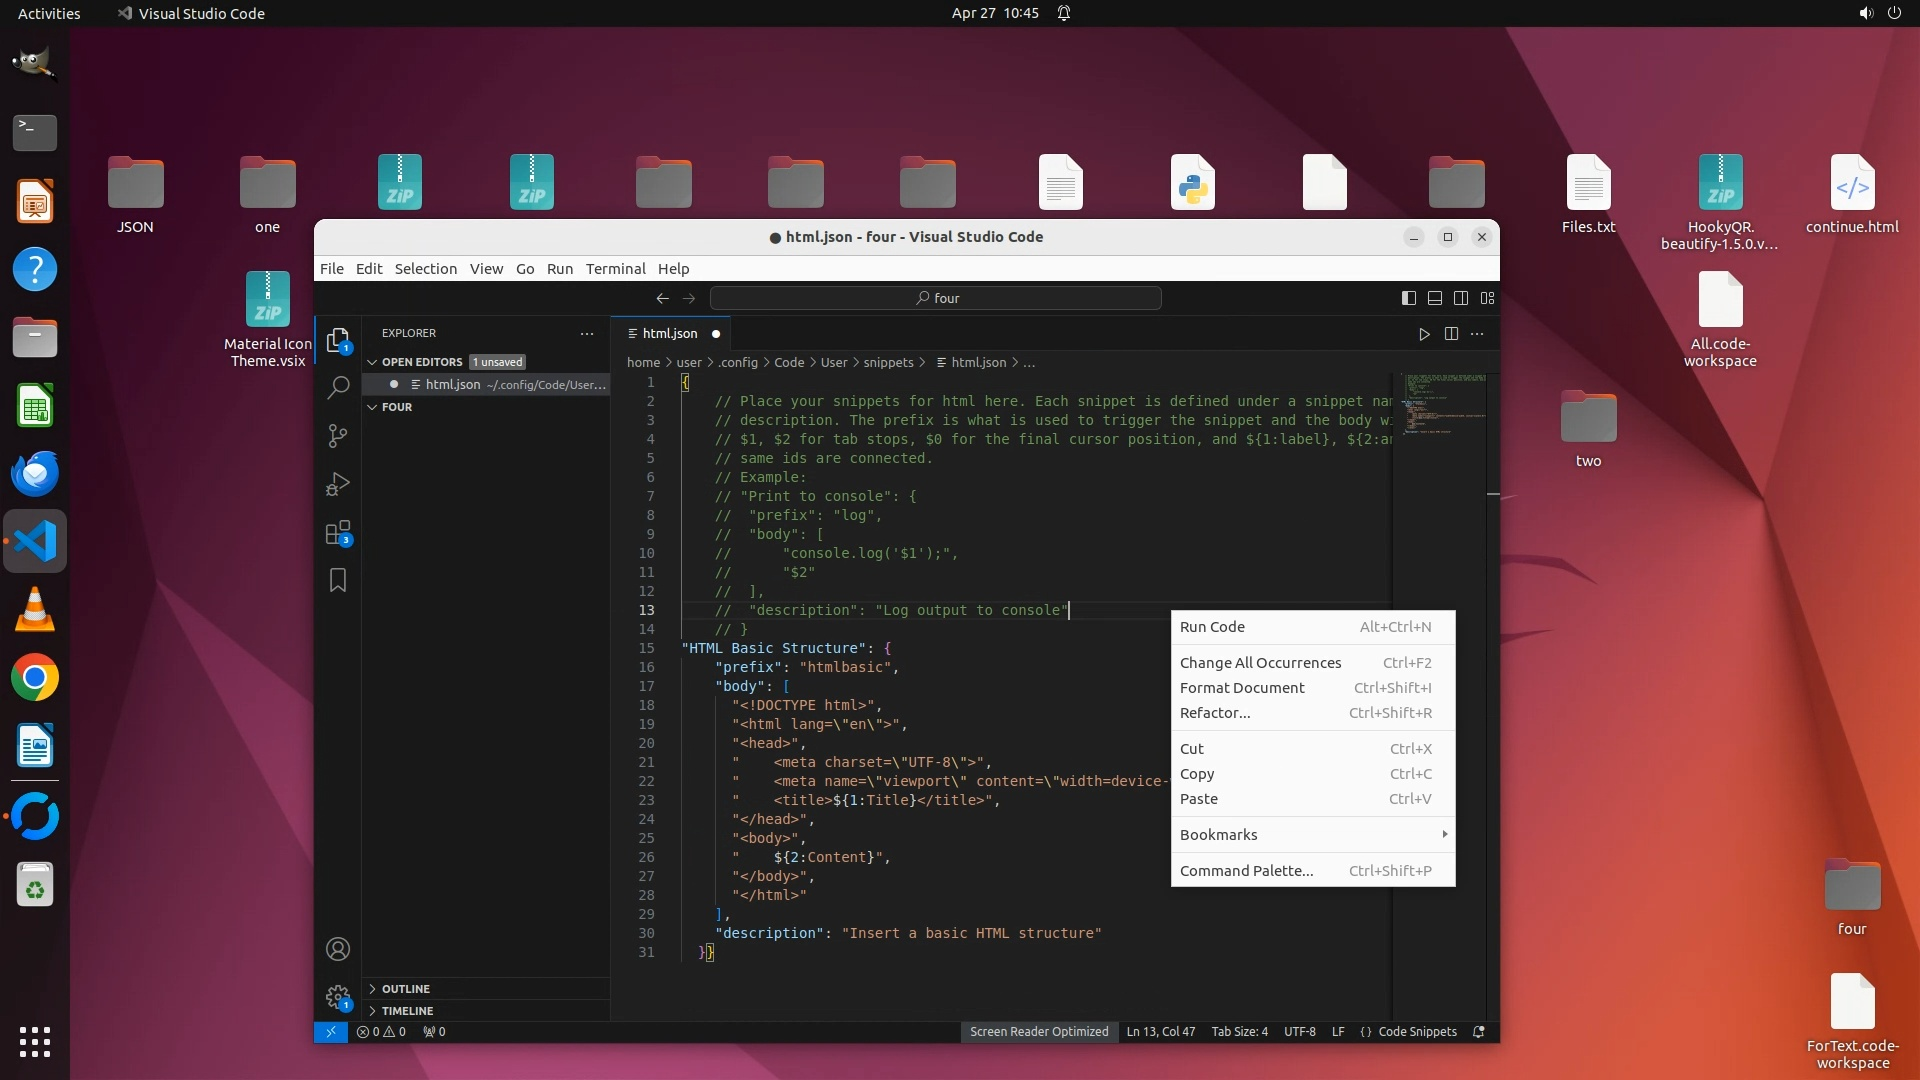Toggle the Primary Side Bar layout button

coord(1408,298)
